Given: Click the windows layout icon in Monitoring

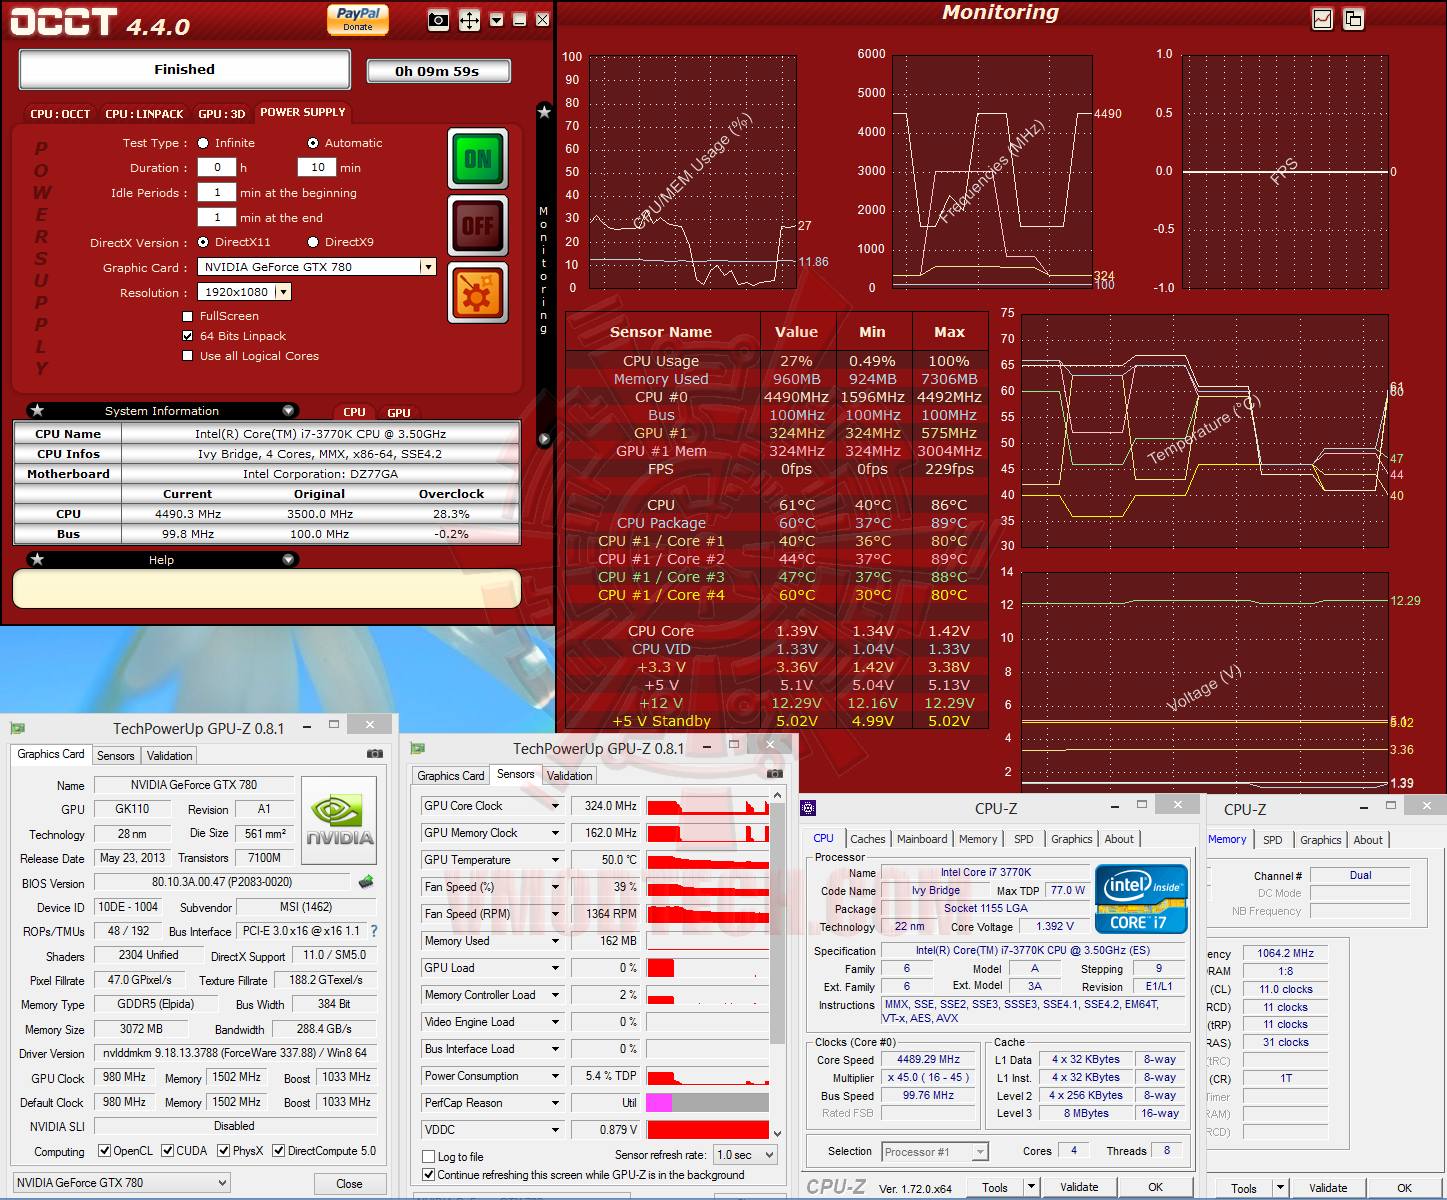Looking at the screenshot, I should pyautogui.click(x=1353, y=19).
